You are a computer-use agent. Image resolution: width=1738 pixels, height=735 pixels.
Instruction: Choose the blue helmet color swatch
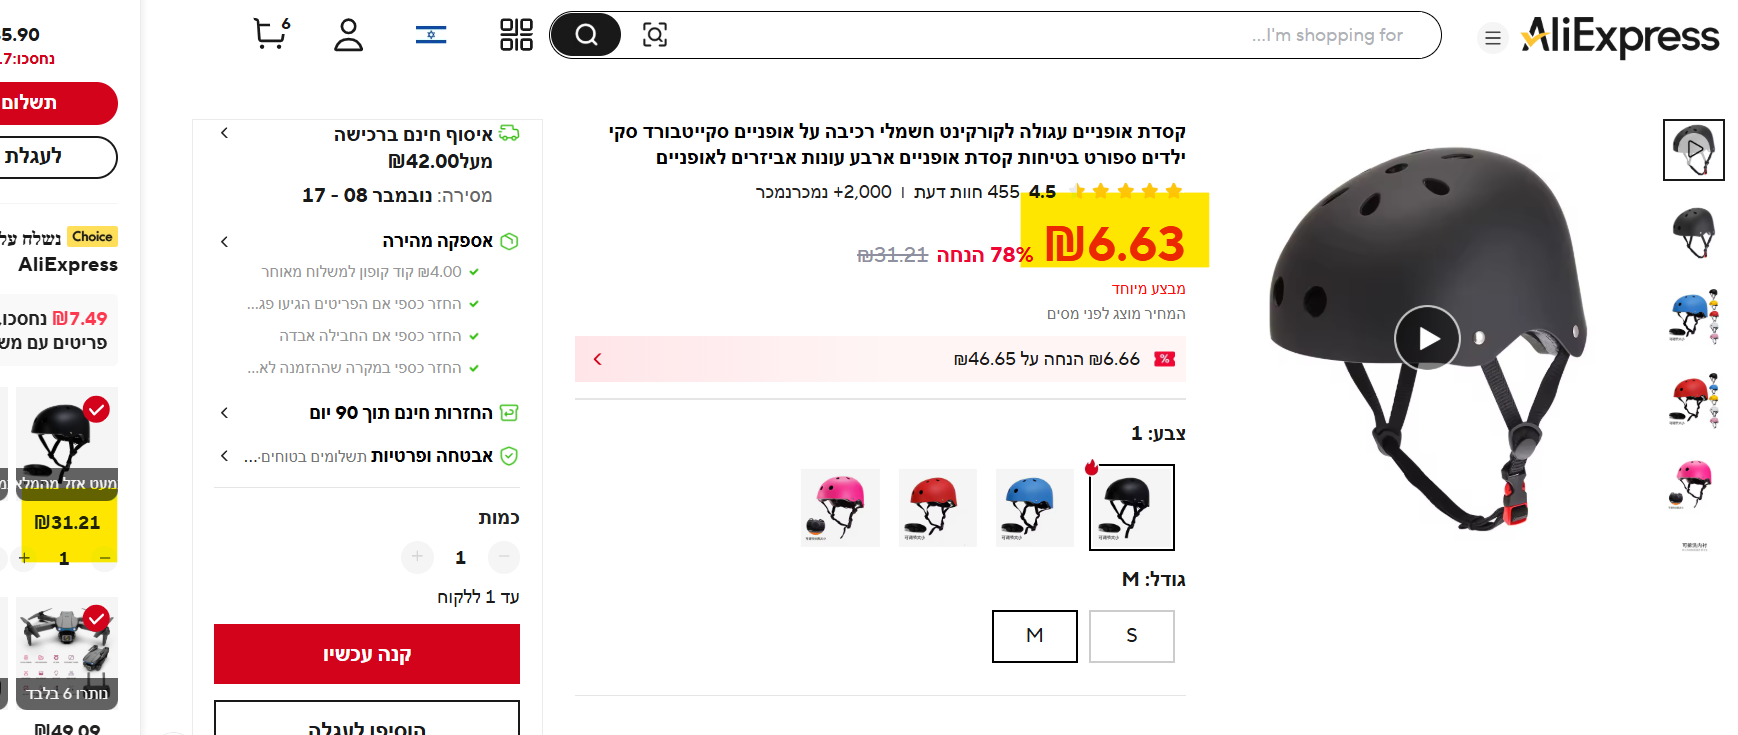point(1034,507)
